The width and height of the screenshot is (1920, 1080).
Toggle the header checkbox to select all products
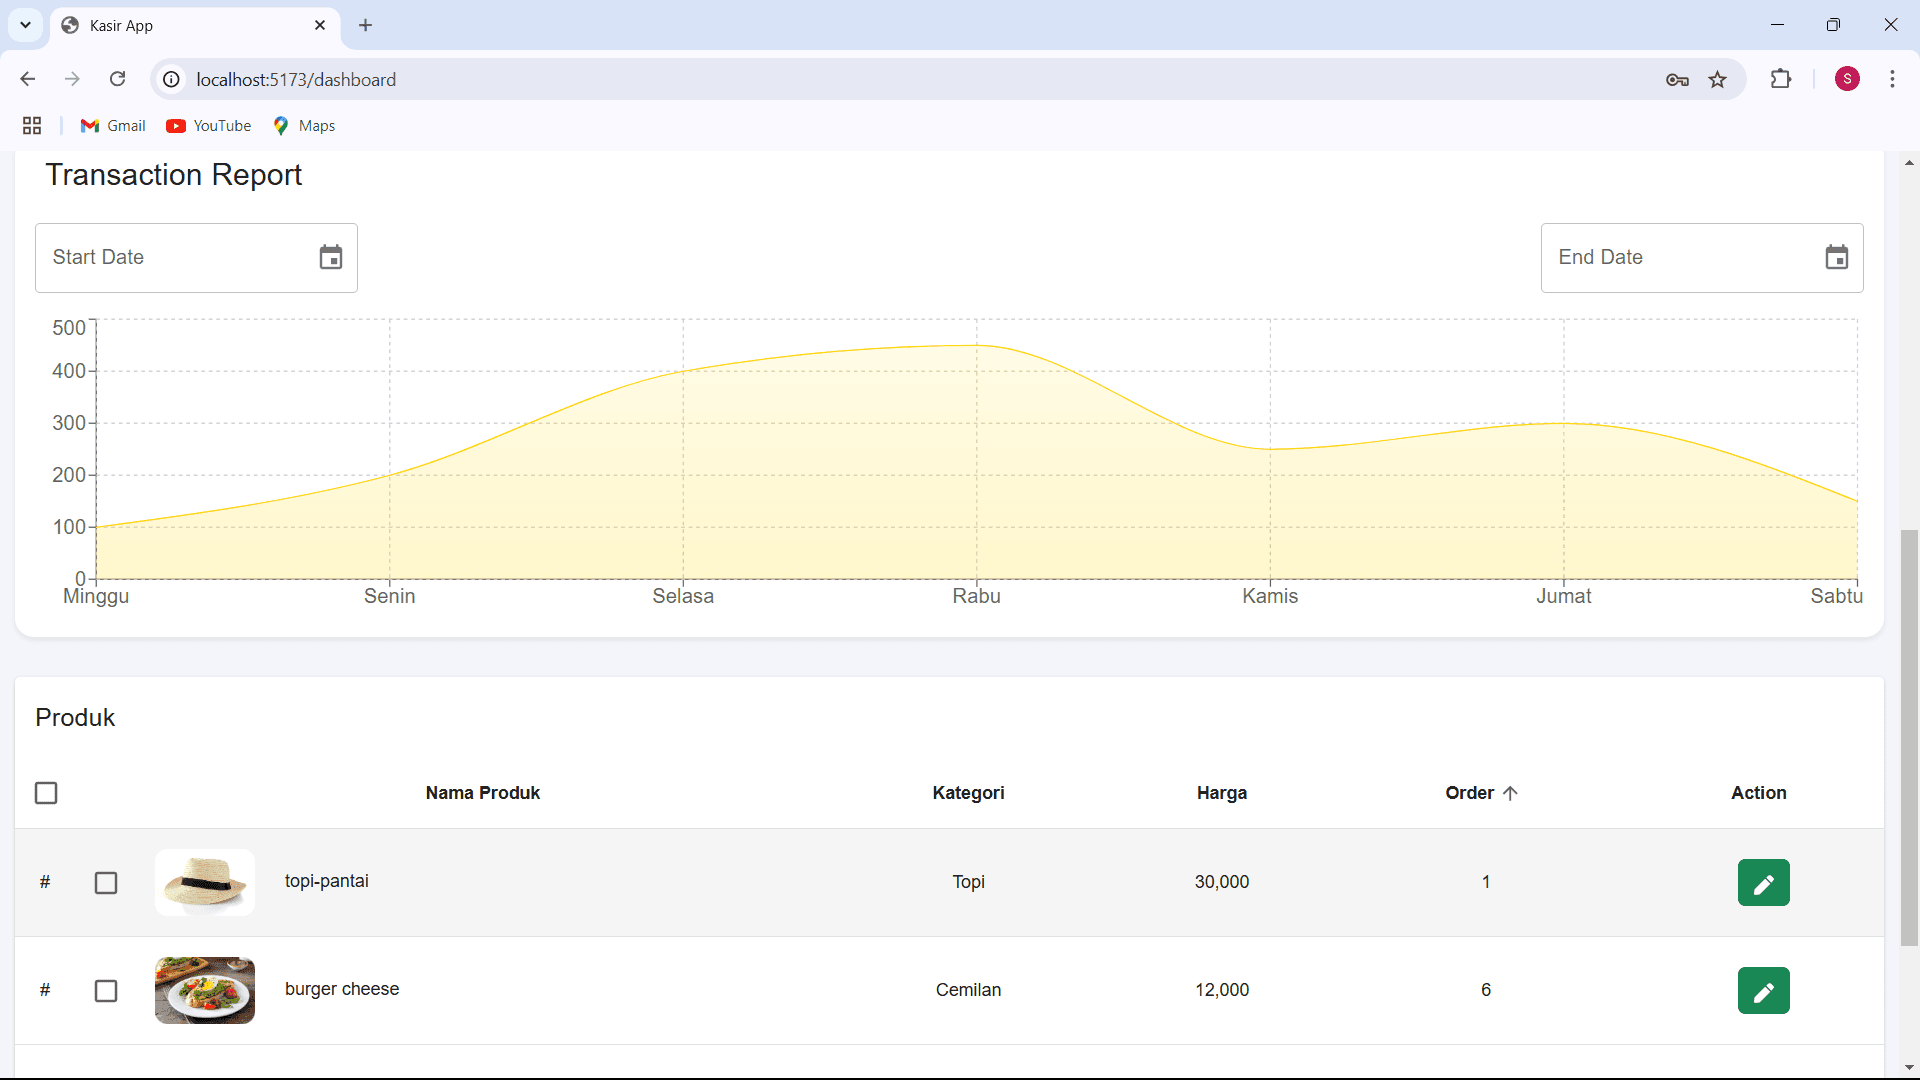pyautogui.click(x=46, y=793)
